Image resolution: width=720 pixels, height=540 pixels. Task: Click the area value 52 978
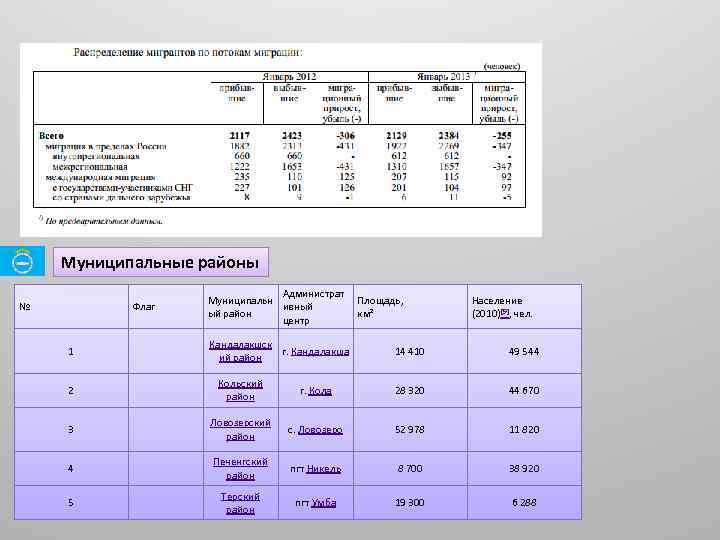[410, 430]
